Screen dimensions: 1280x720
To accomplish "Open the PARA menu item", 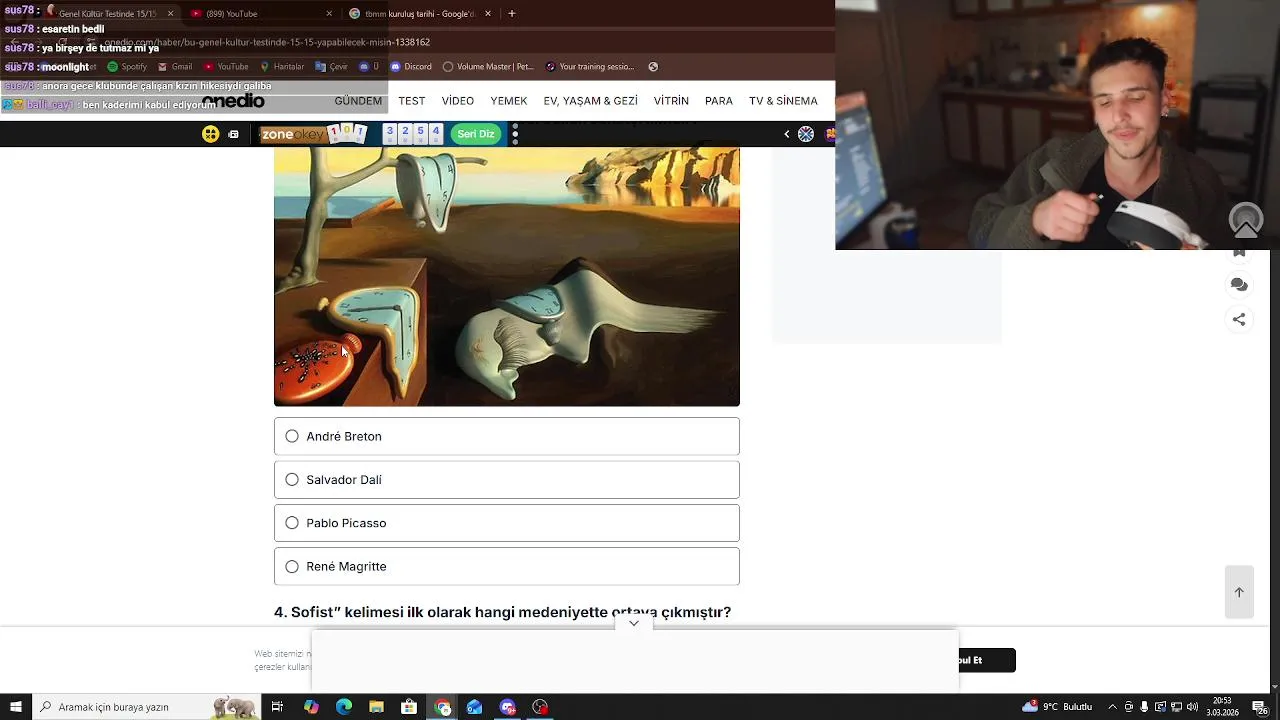I will pos(718,101).
